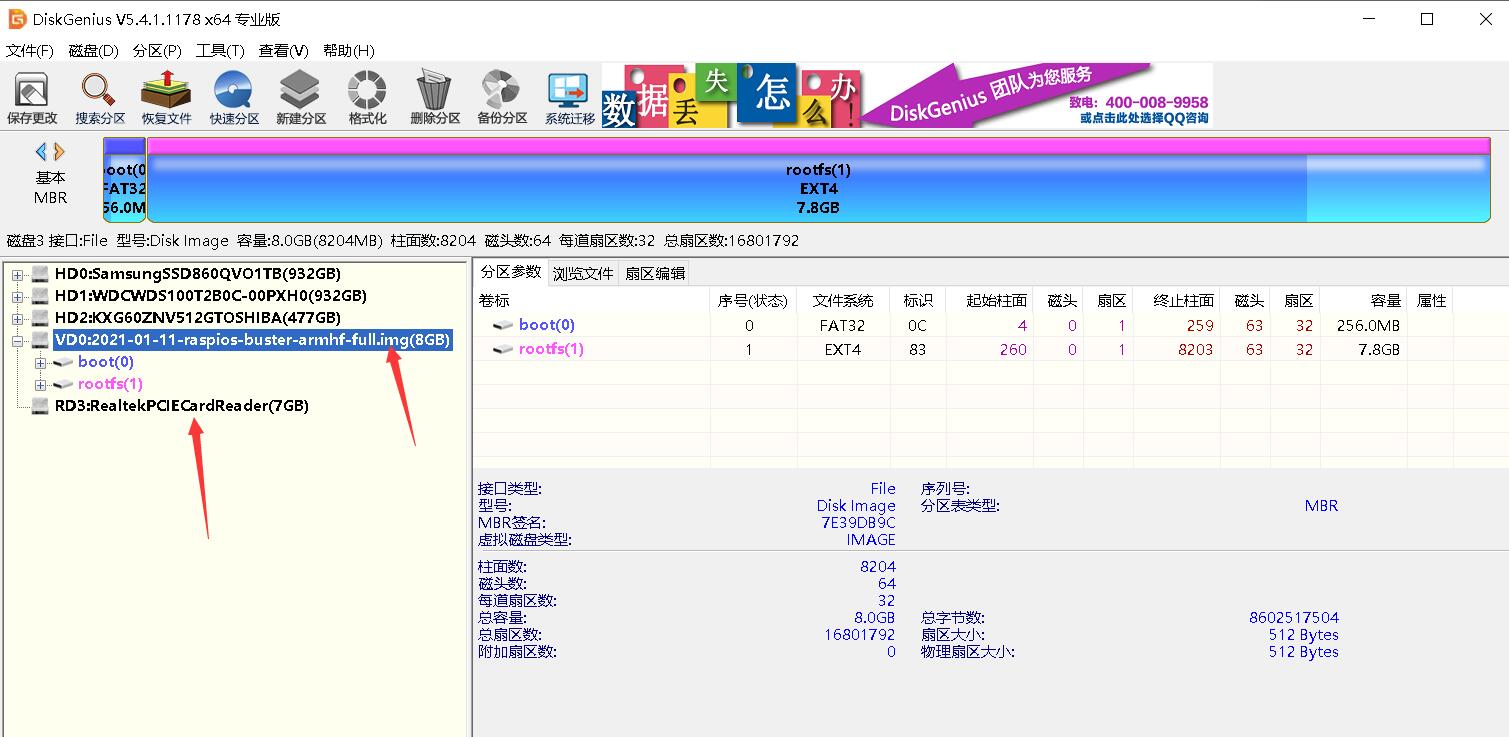Go to previous disk with left arrow

coord(41,152)
